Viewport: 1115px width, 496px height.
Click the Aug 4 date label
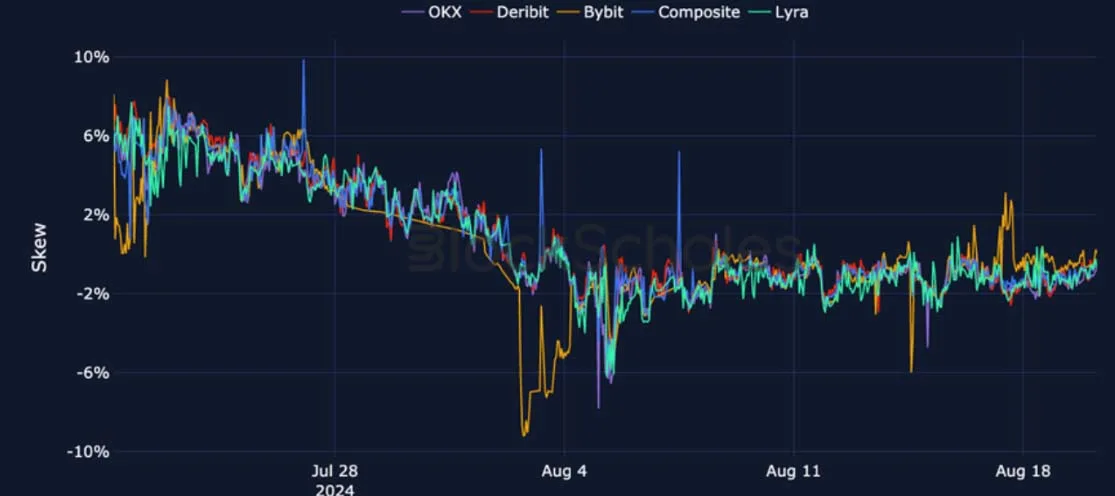click(564, 471)
